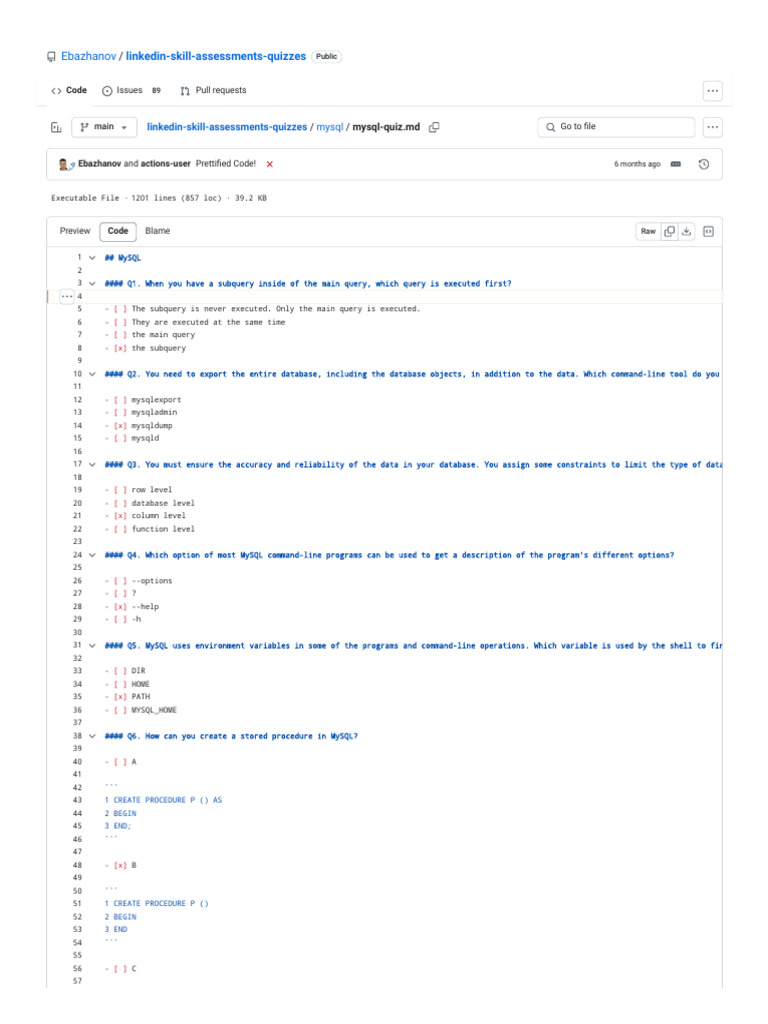The width and height of the screenshot is (768, 1024).
Task: Open the commit hash icon beside 6 months ago
Action: (x=676, y=164)
